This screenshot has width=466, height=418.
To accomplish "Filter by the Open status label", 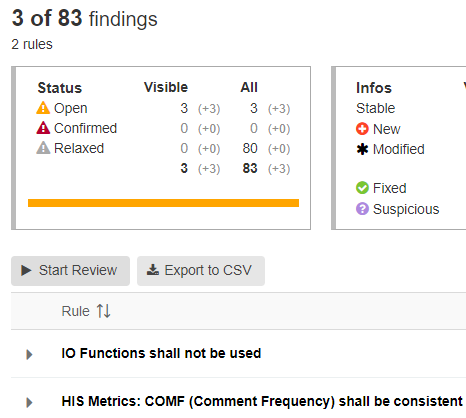I will pos(71,108).
